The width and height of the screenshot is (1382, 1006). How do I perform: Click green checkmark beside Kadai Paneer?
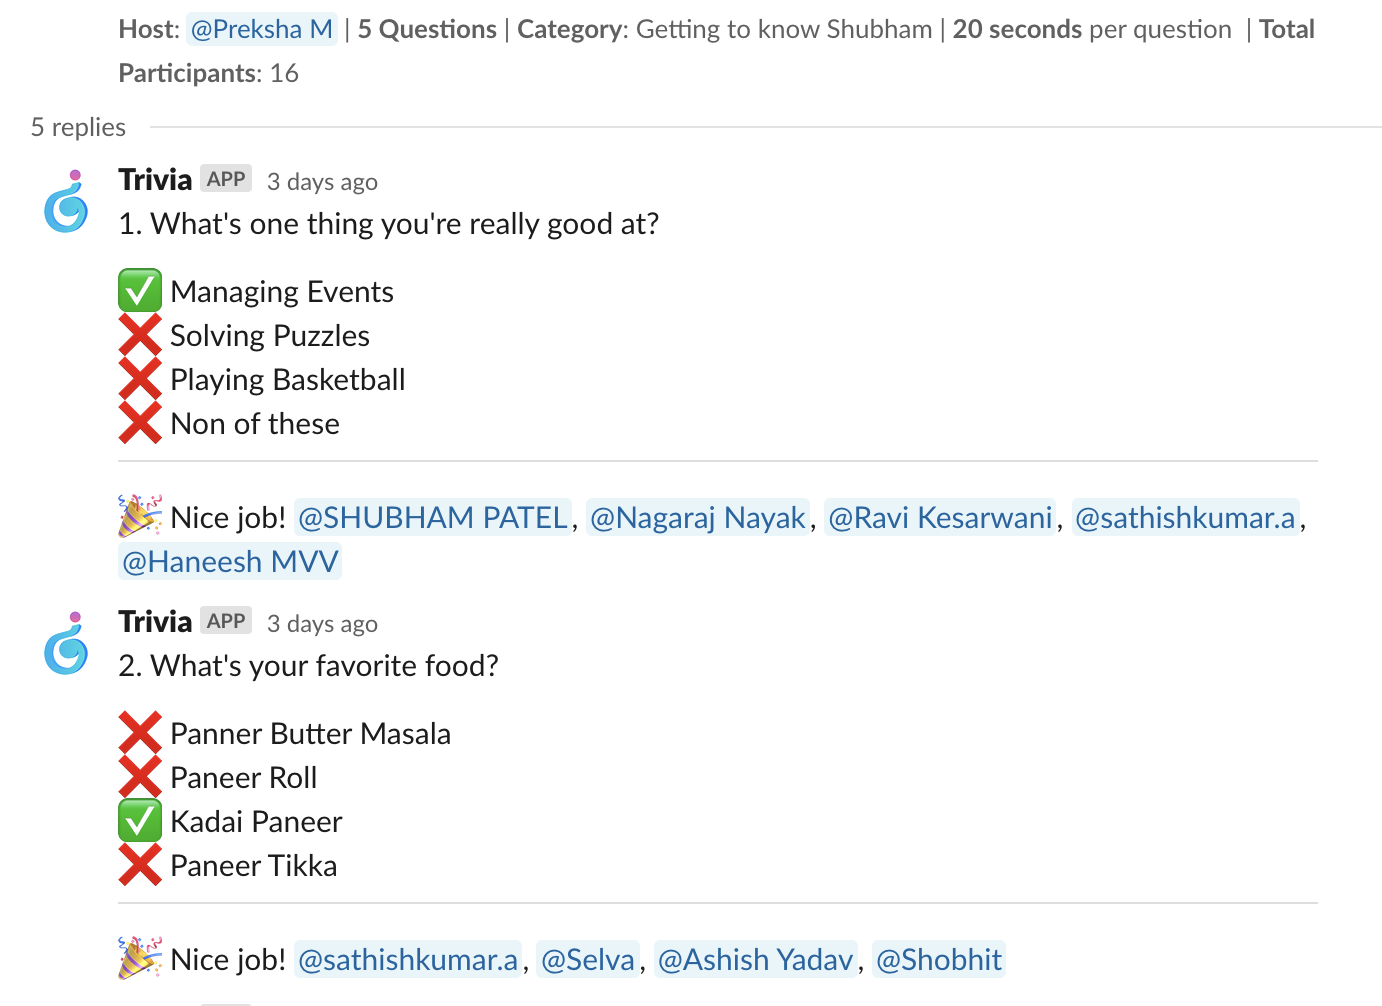[x=140, y=821]
